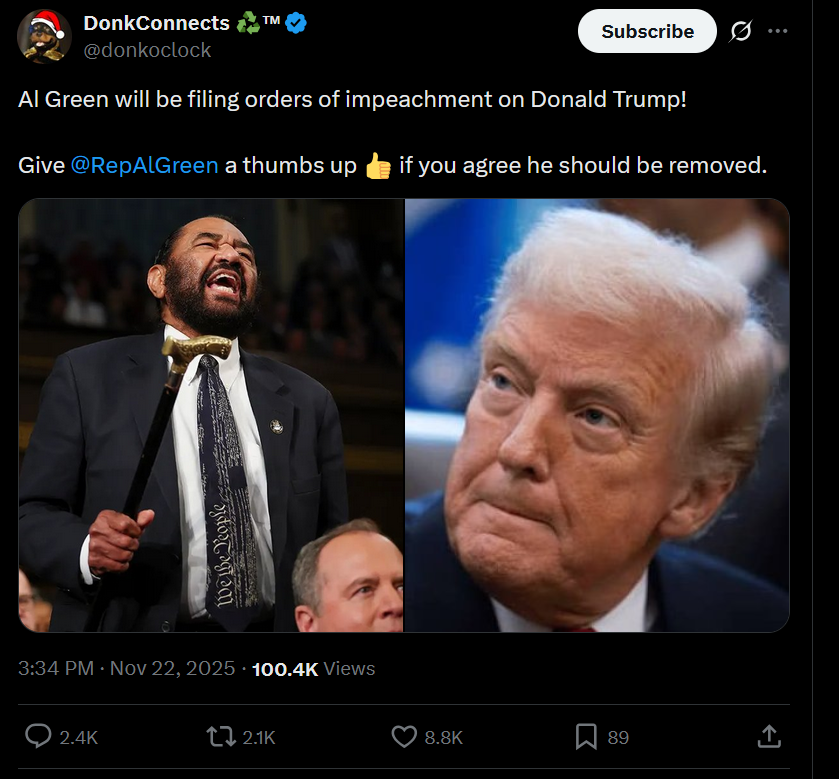Open the @RepAlGreen mention link

point(144,165)
